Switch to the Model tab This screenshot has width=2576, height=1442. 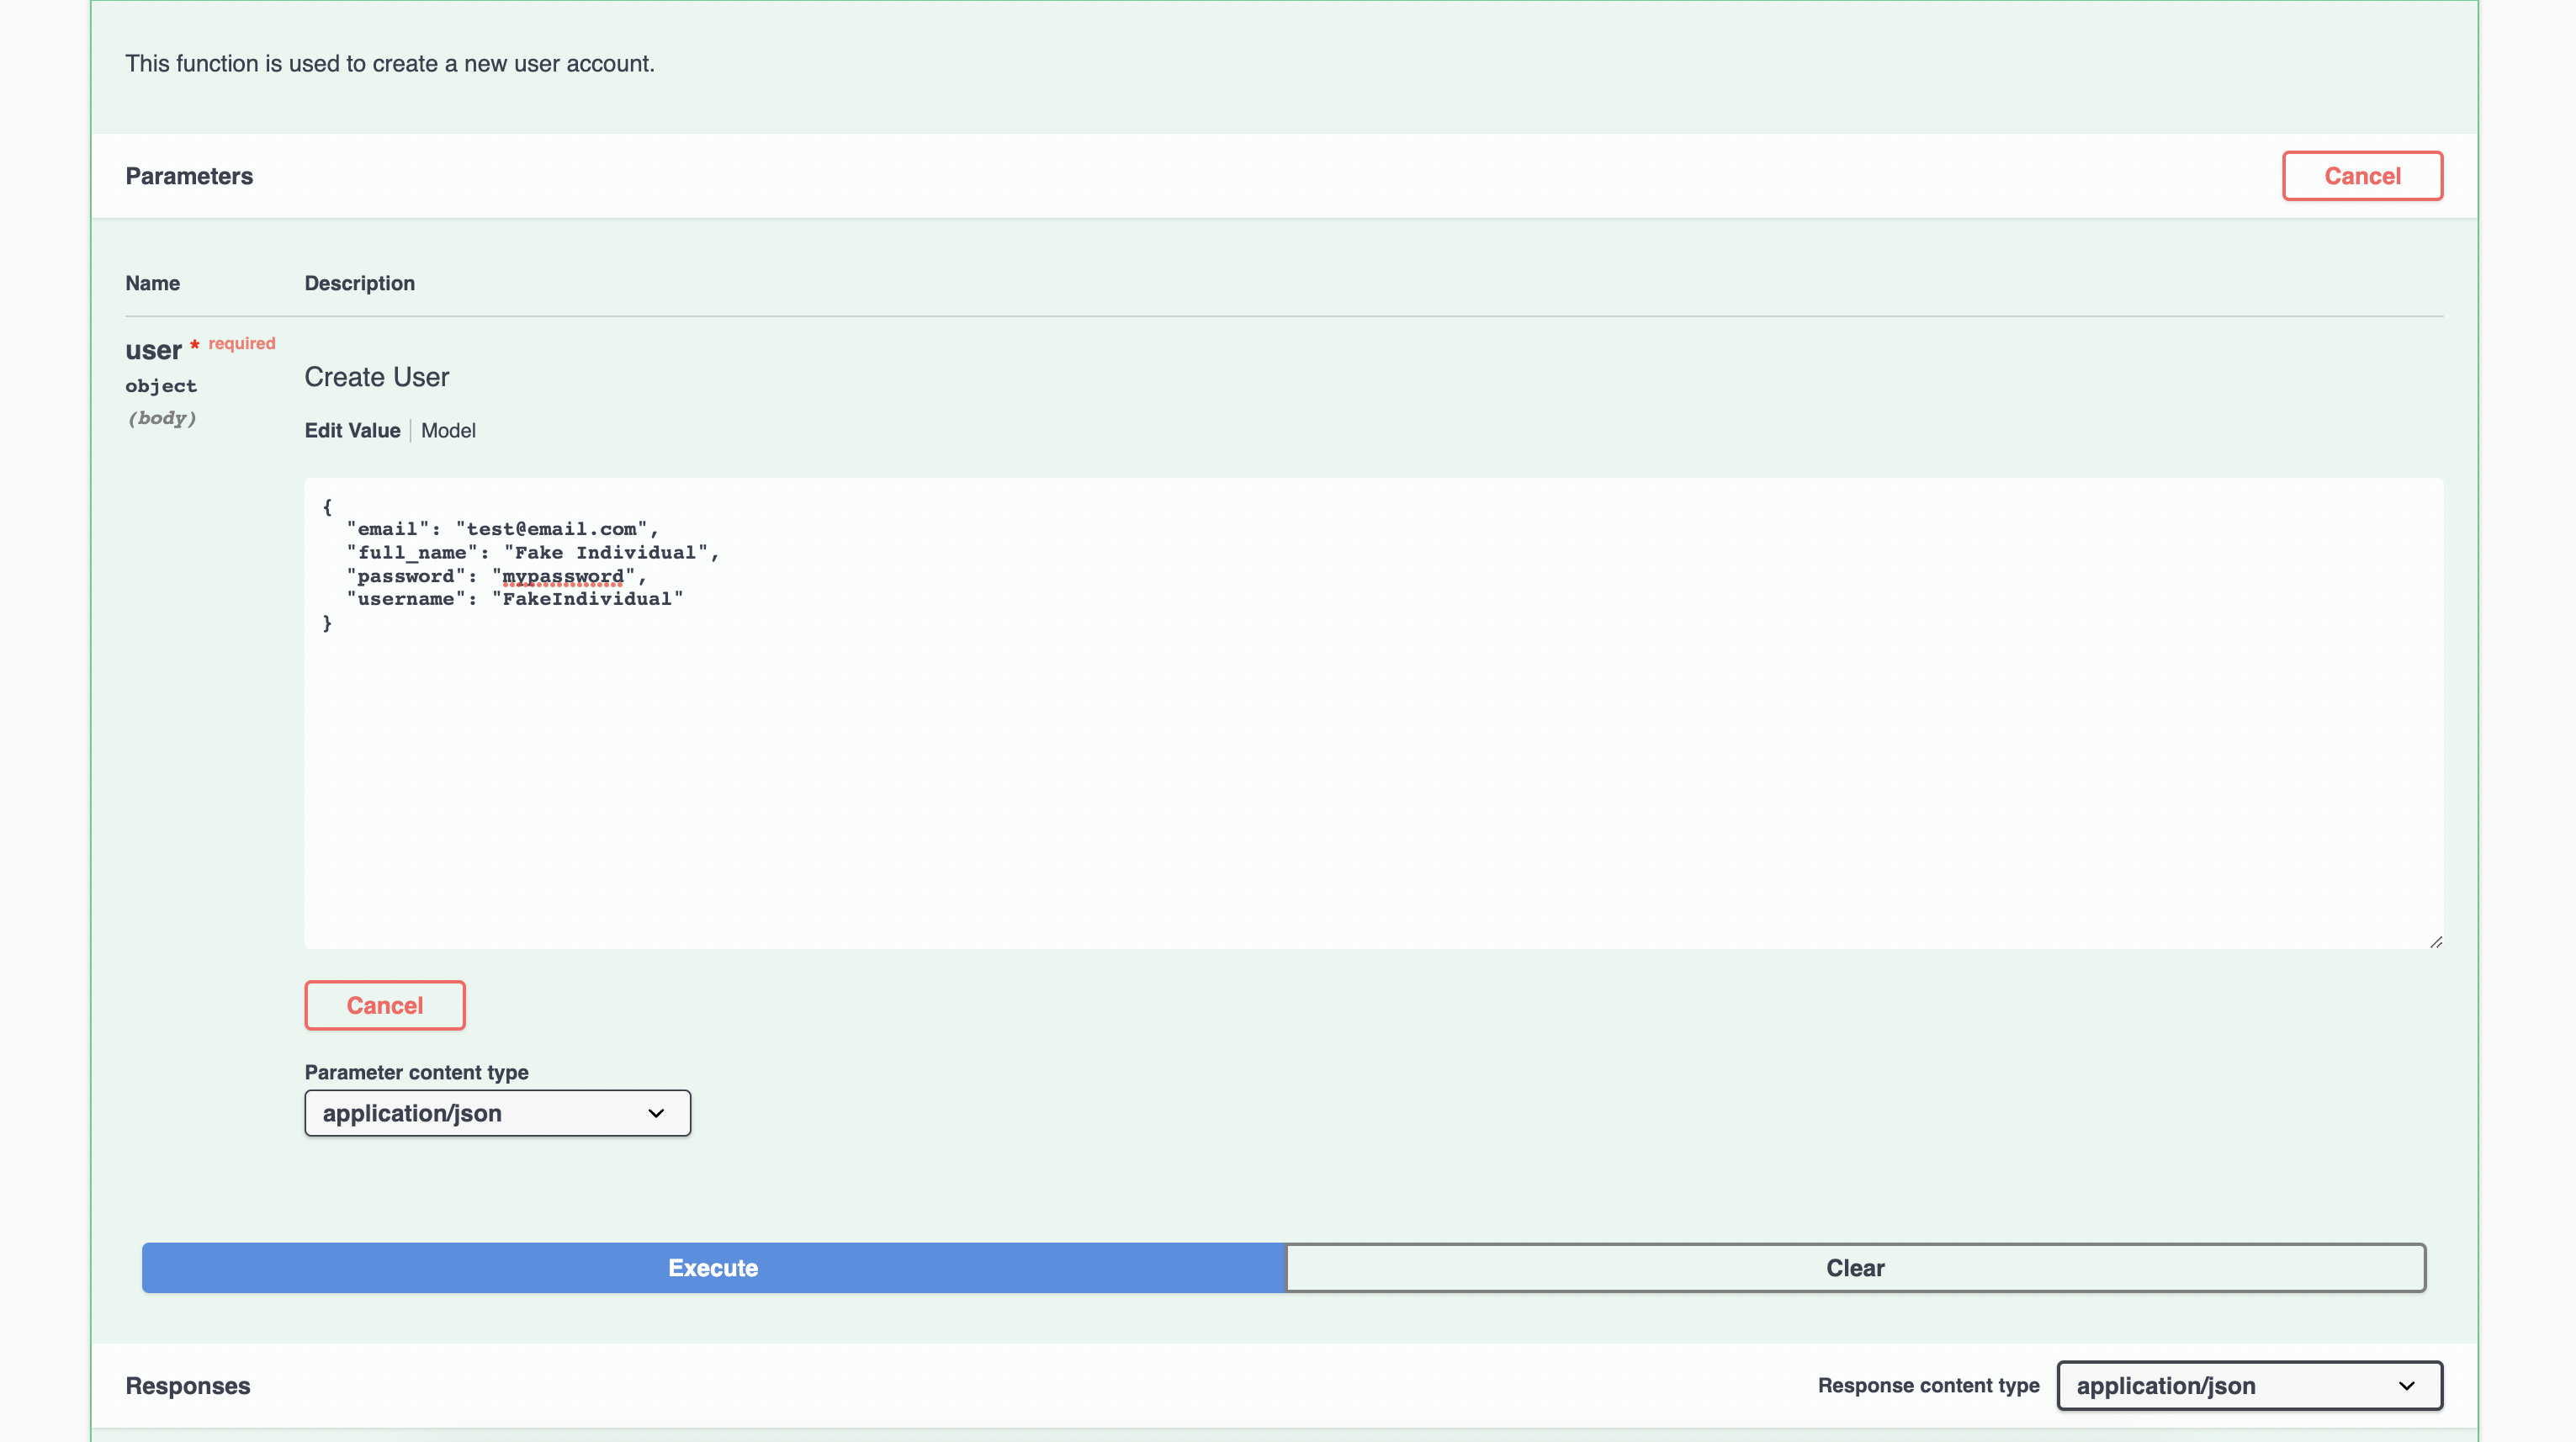click(x=448, y=430)
